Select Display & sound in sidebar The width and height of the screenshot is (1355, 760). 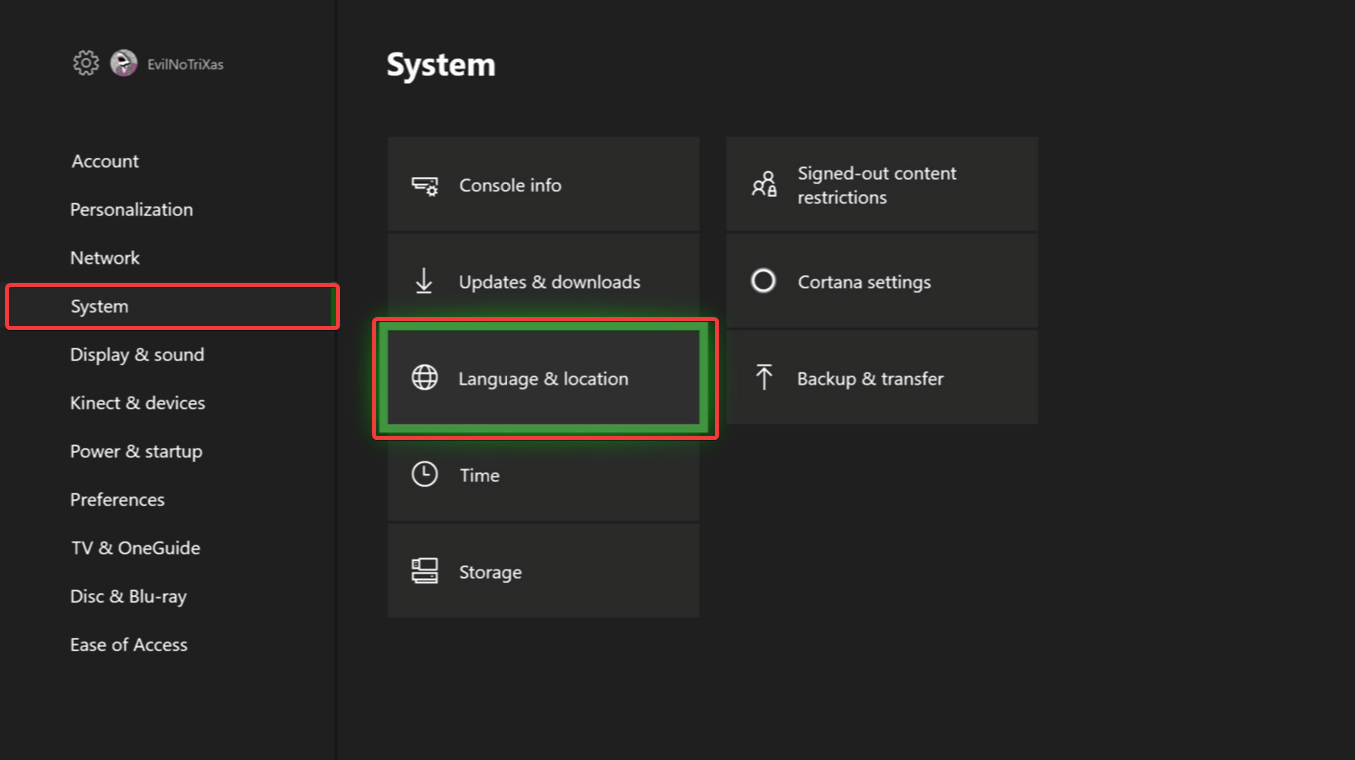tap(137, 354)
